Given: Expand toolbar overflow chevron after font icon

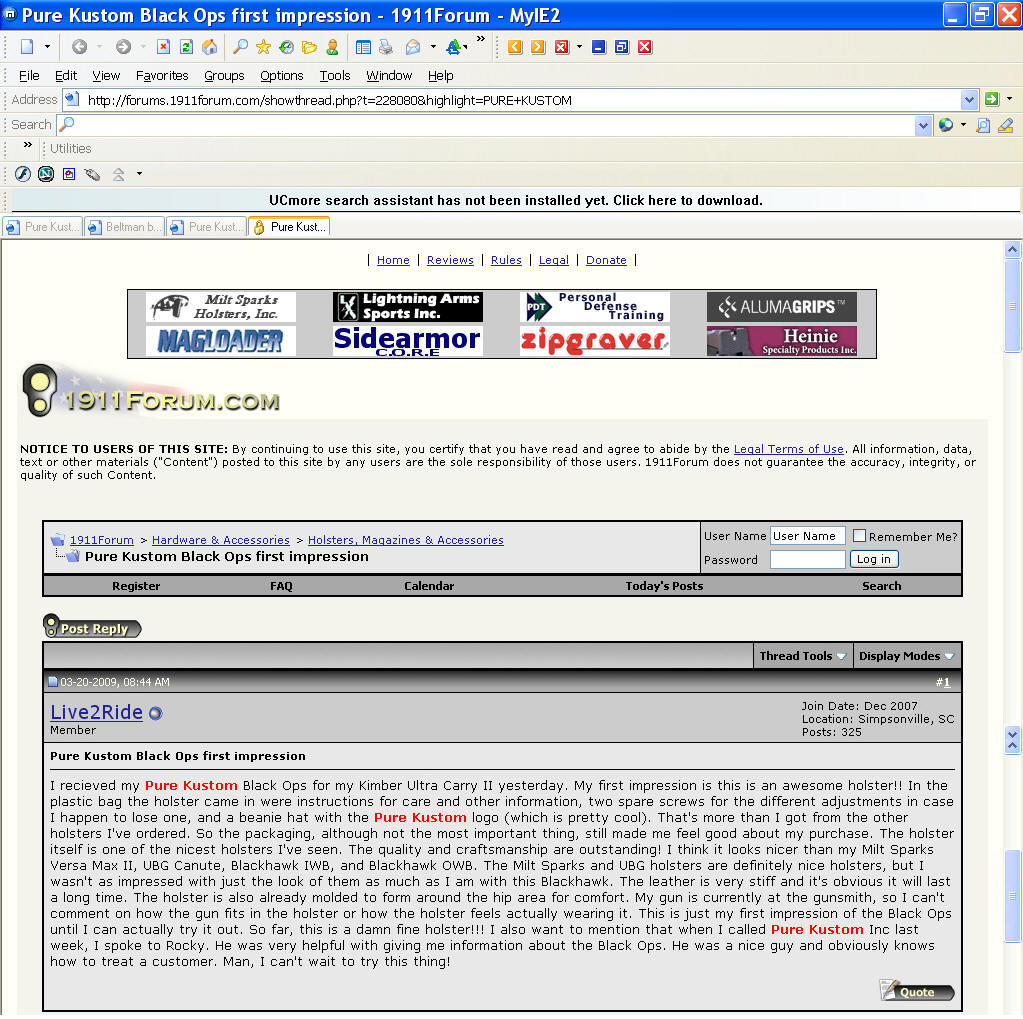Looking at the screenshot, I should click(481, 39).
